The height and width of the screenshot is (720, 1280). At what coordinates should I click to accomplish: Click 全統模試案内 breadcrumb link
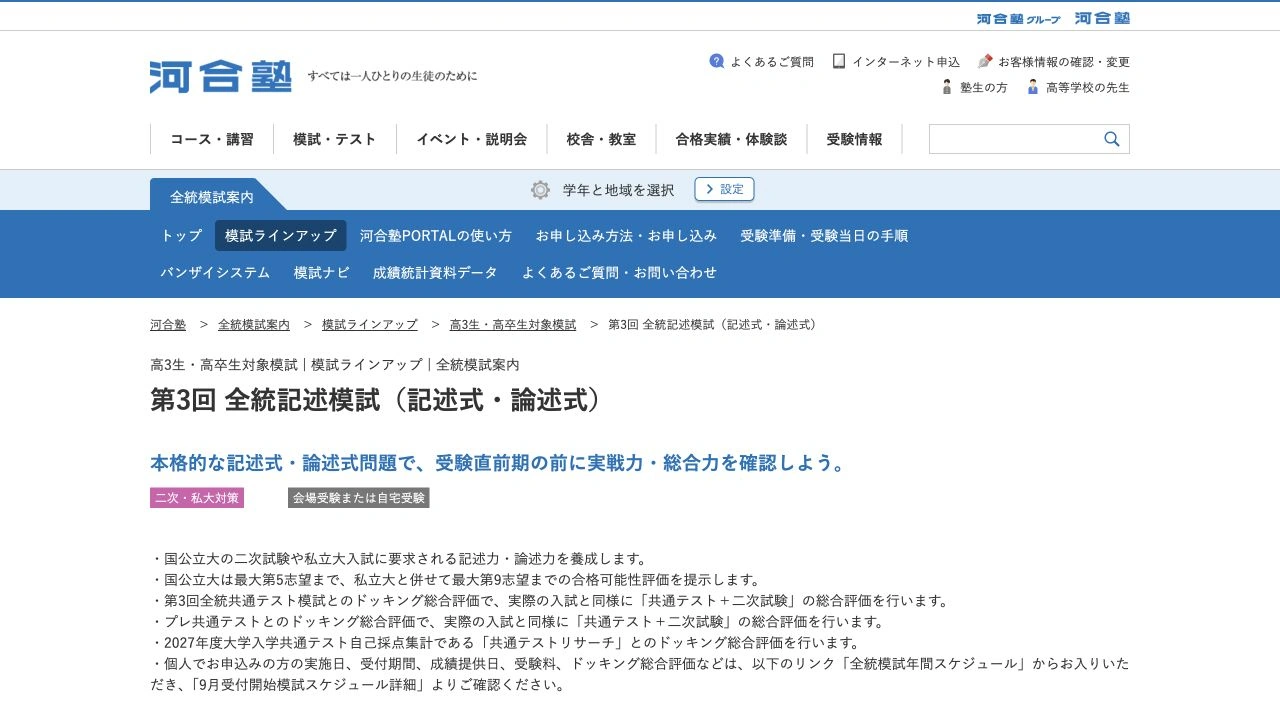click(254, 325)
